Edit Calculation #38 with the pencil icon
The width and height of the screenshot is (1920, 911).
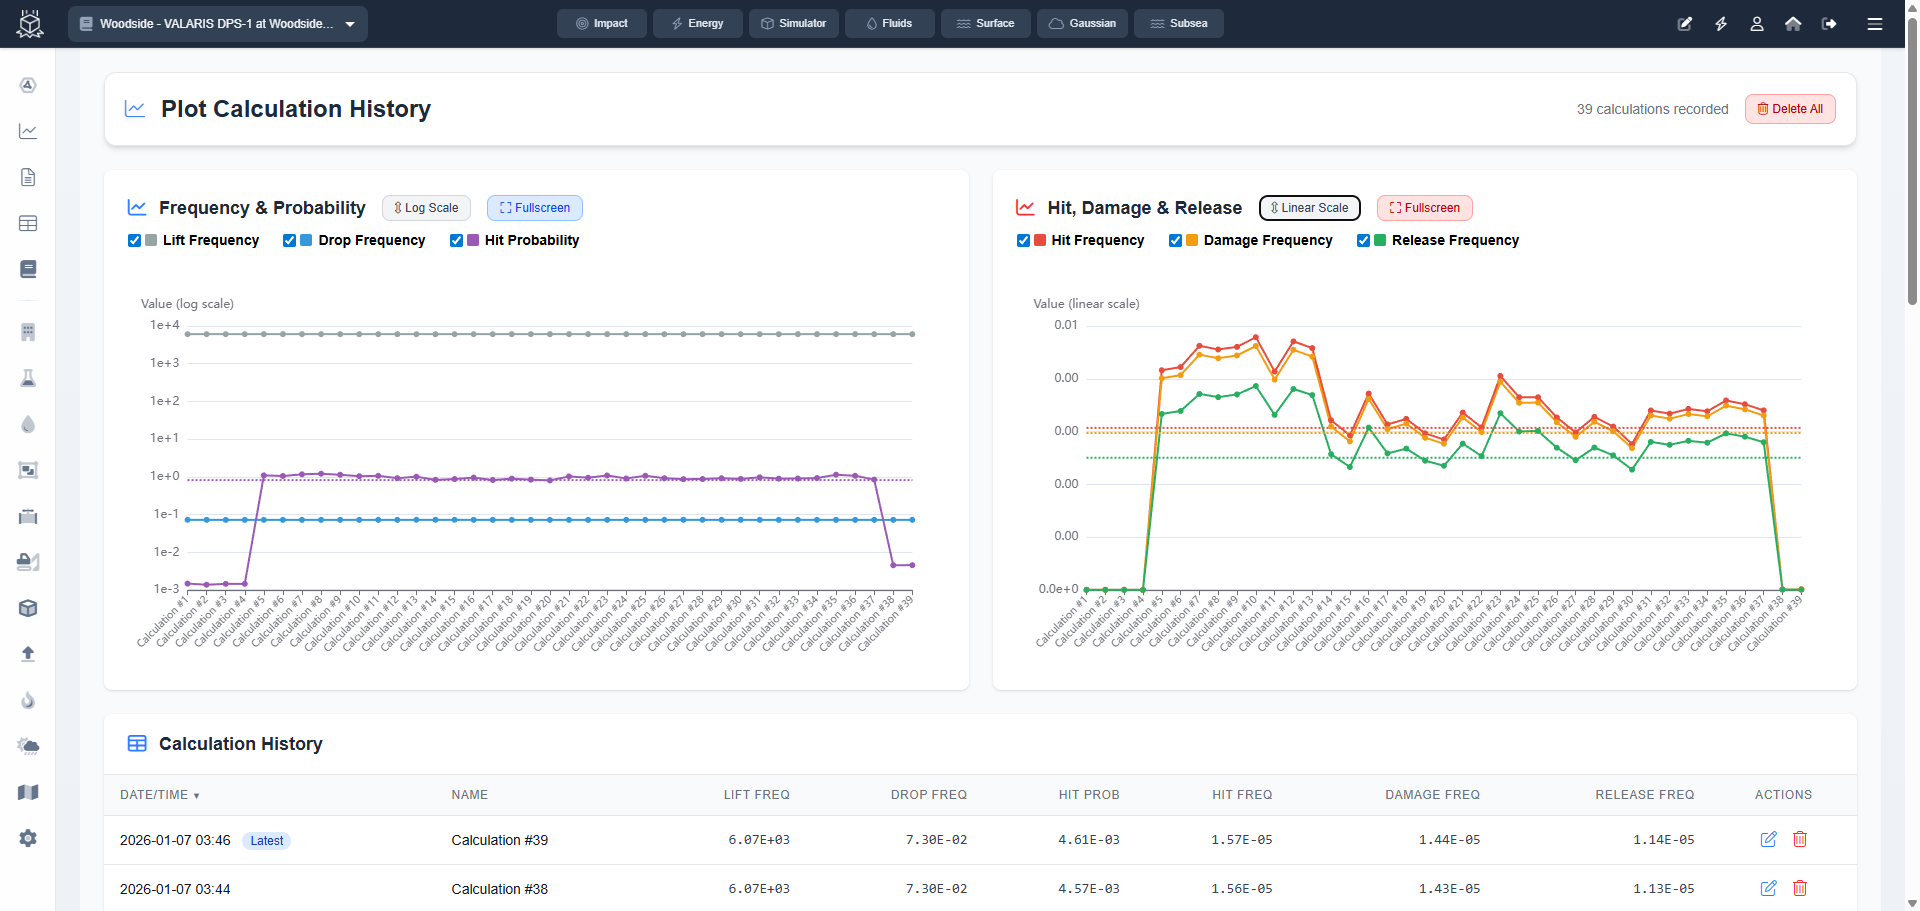click(1768, 888)
